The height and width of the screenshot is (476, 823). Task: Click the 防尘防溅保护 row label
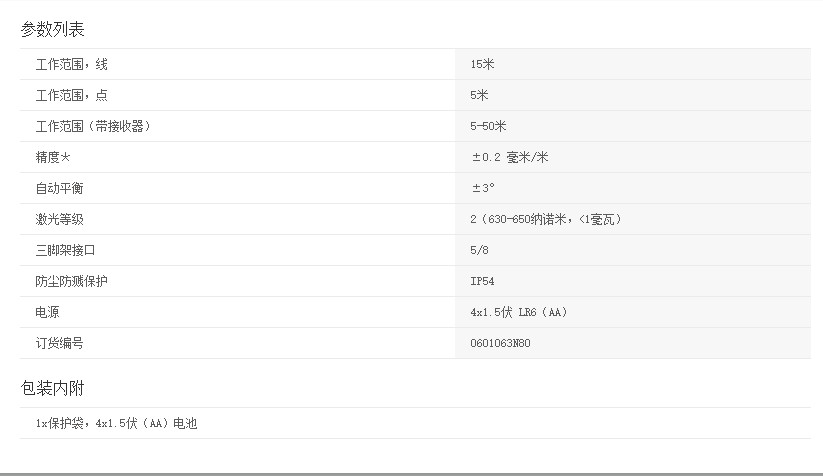point(71,281)
